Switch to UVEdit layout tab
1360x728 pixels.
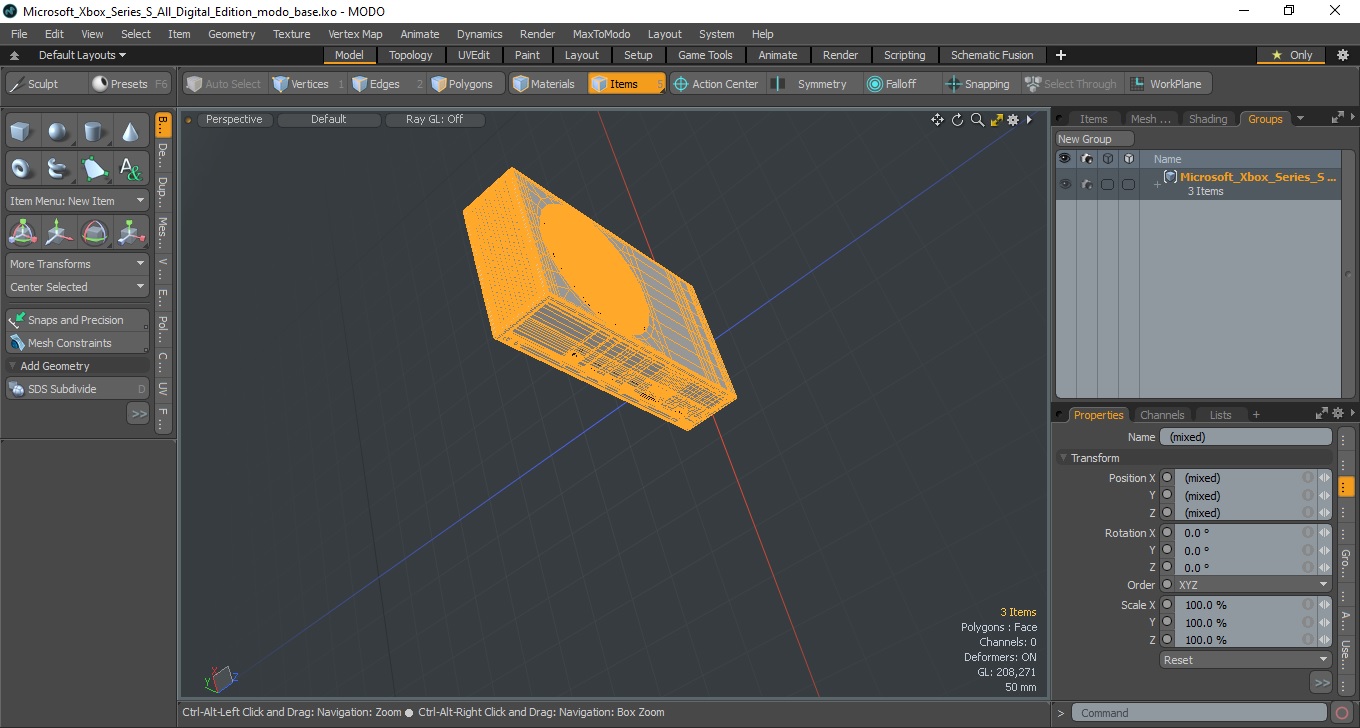point(474,55)
